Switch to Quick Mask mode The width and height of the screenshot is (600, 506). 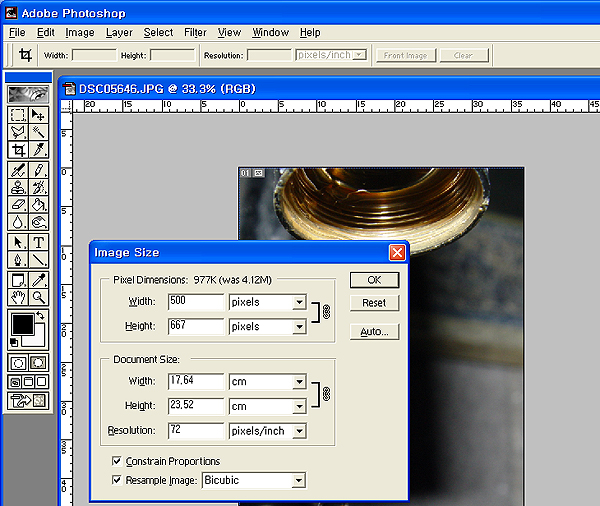point(38,363)
